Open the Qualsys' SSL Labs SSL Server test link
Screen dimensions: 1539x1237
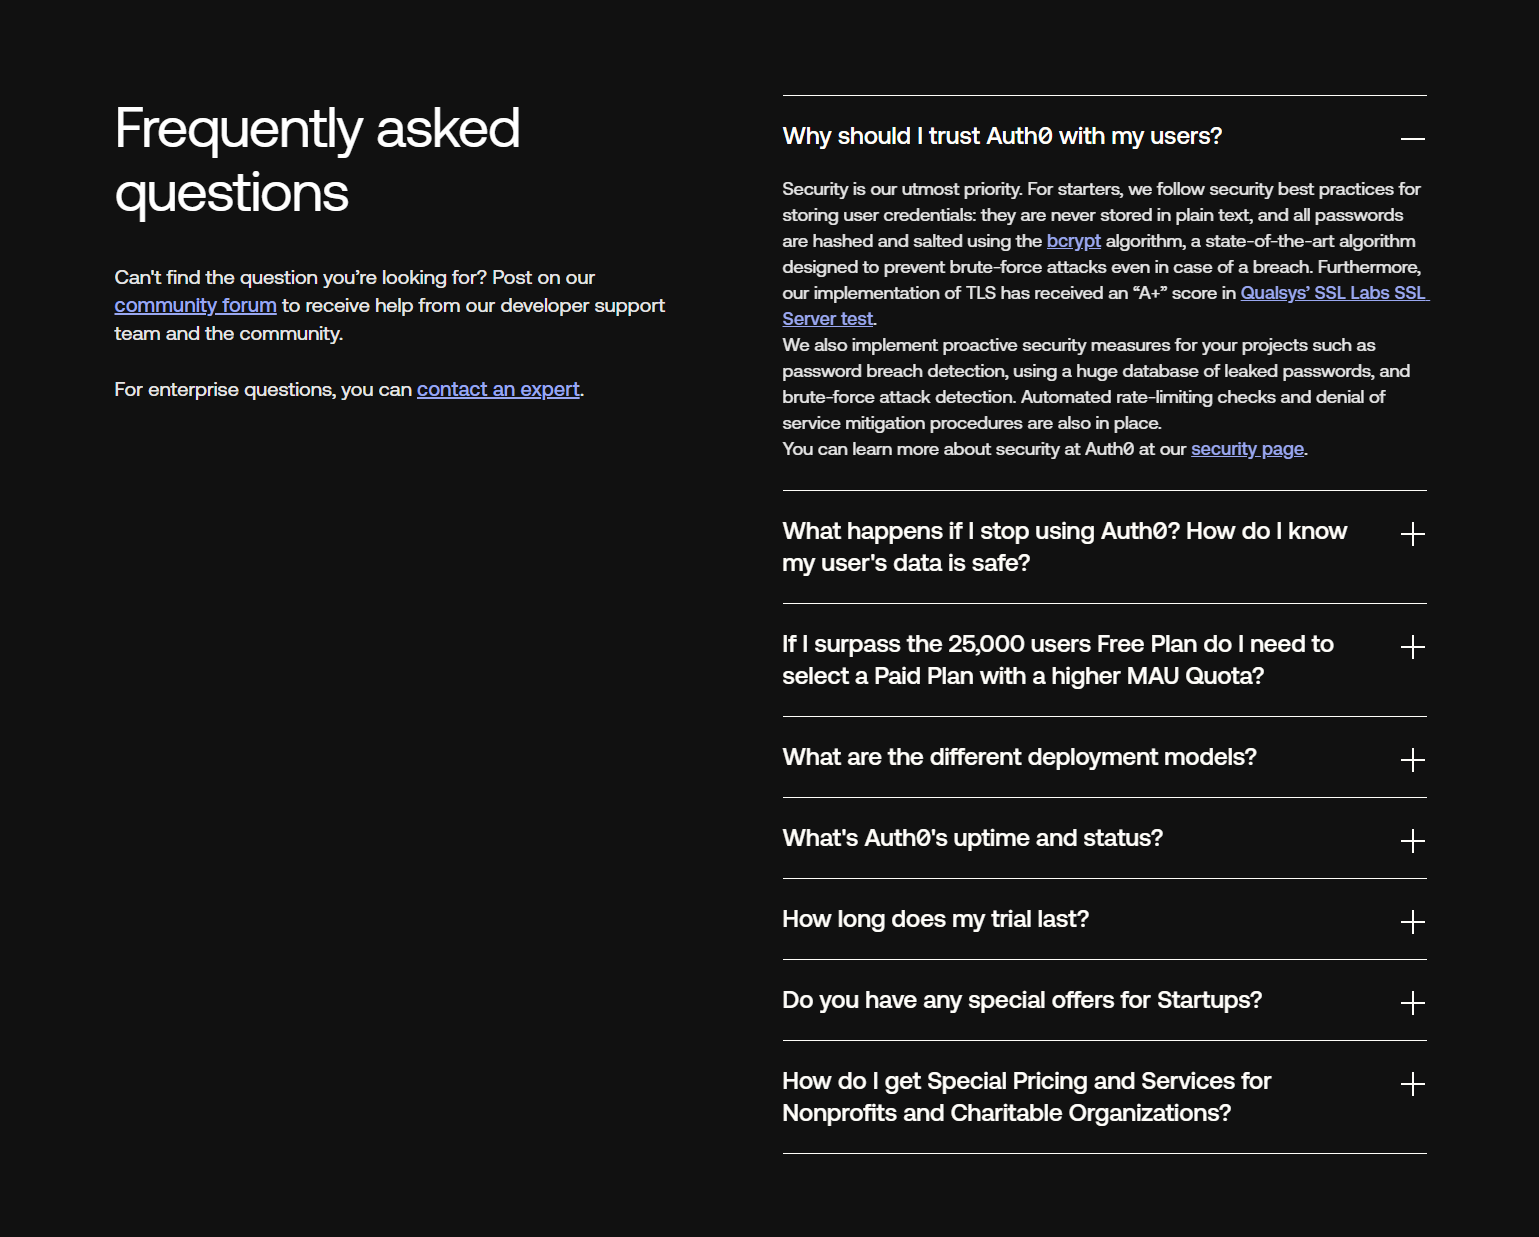pos(1334,293)
